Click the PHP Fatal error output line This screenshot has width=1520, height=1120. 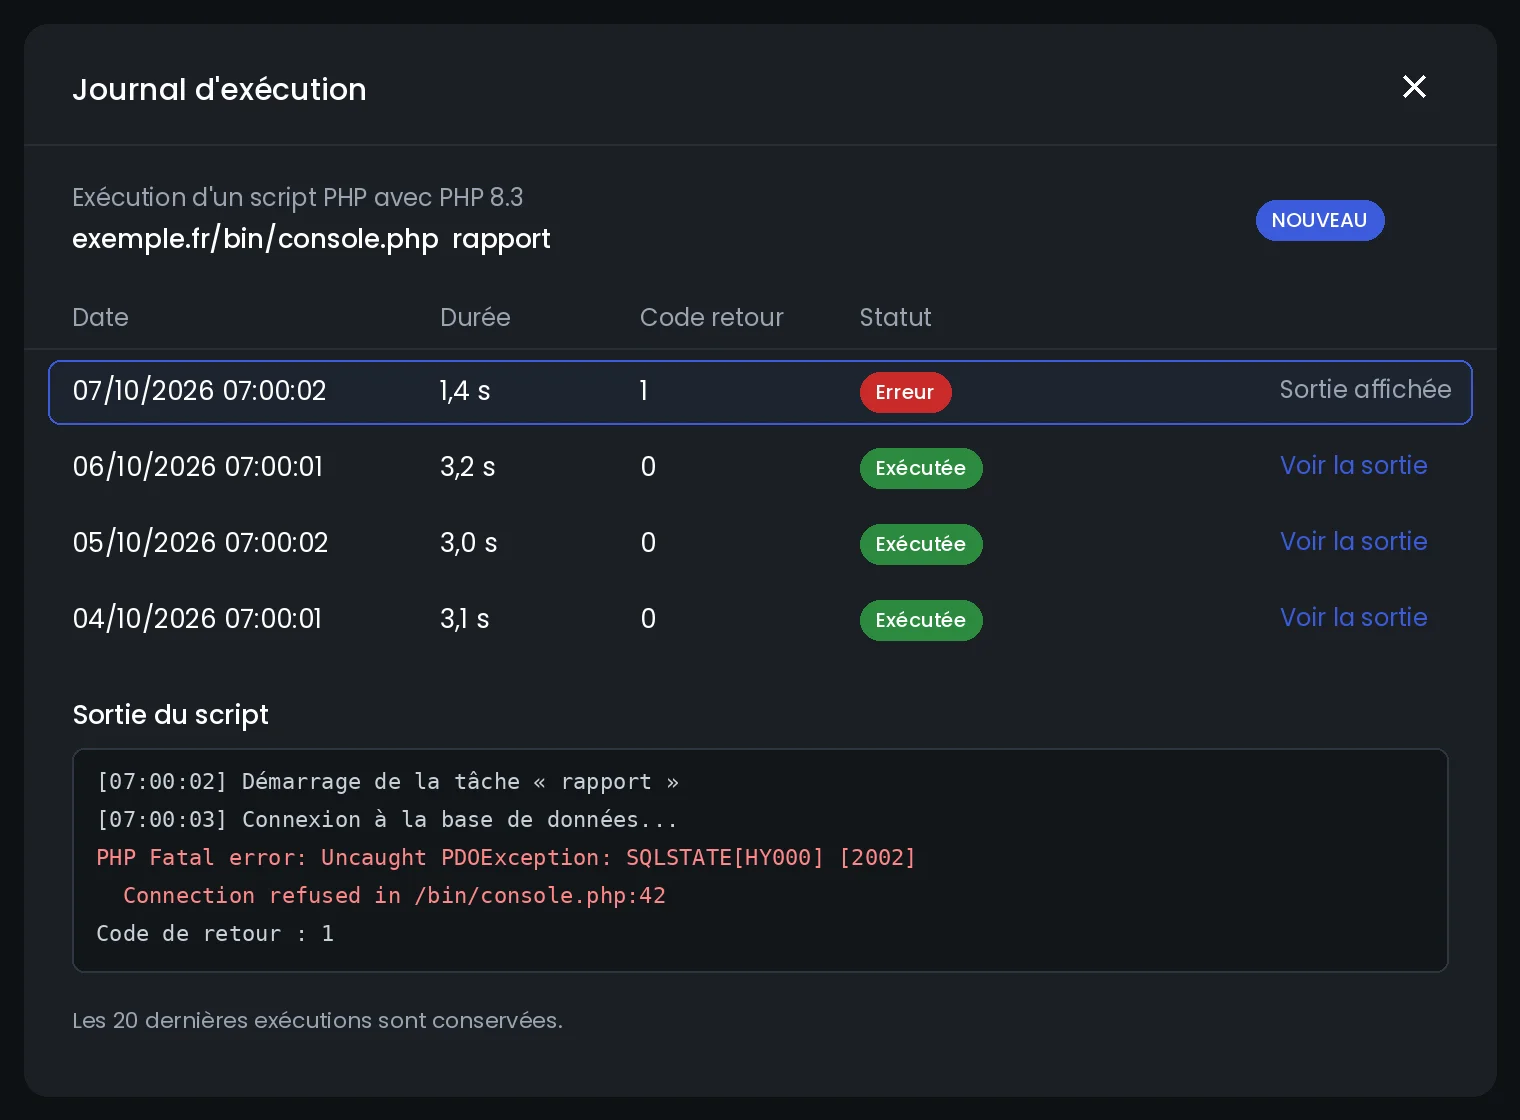point(506,858)
